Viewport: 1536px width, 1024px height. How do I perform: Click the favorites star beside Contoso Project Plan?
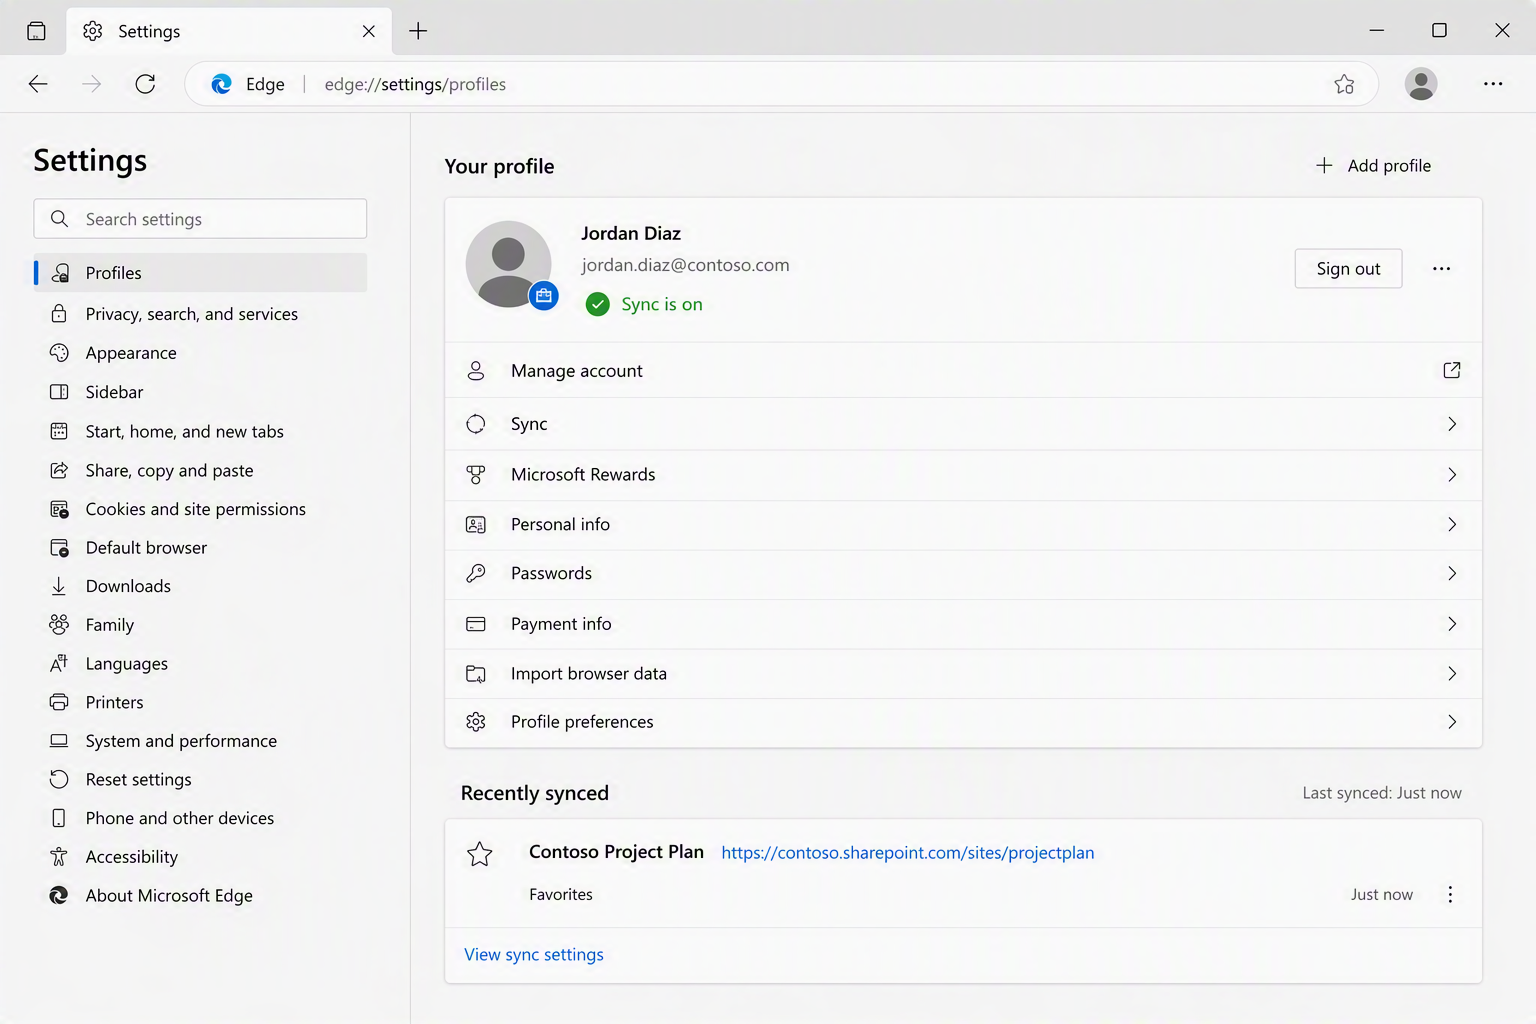pyautogui.click(x=480, y=853)
